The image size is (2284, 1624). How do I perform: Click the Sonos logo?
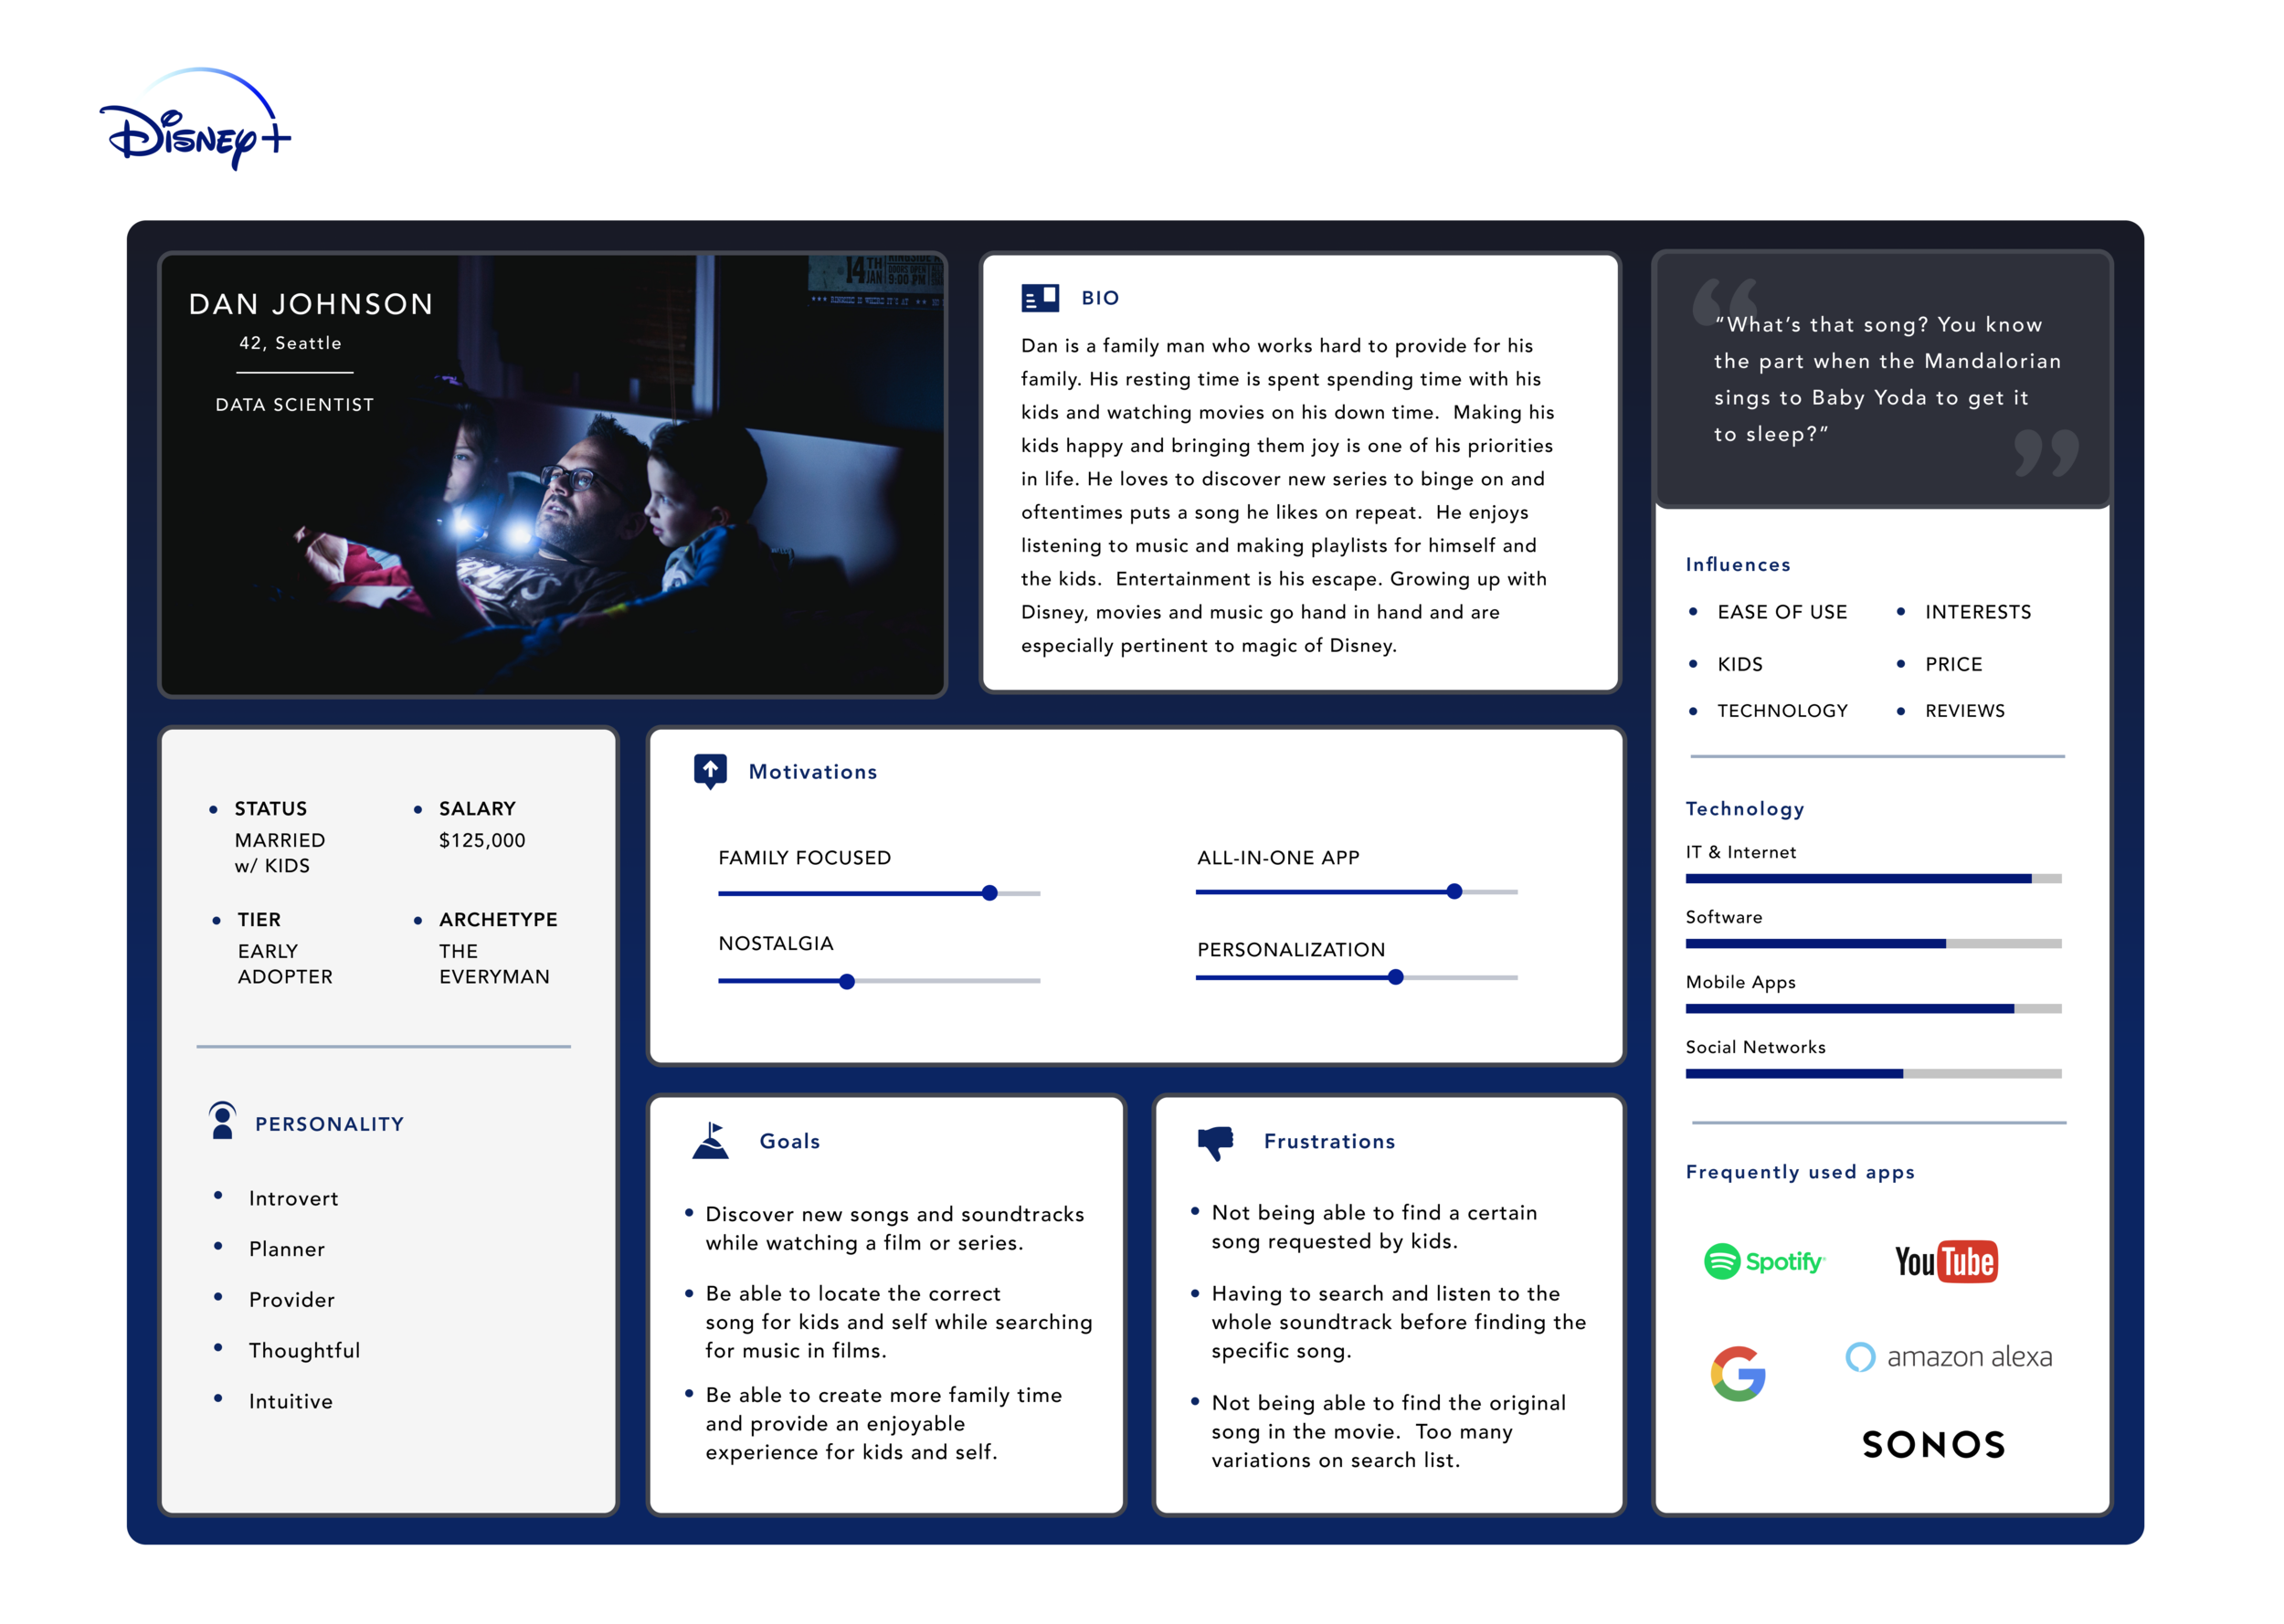(x=1933, y=1444)
